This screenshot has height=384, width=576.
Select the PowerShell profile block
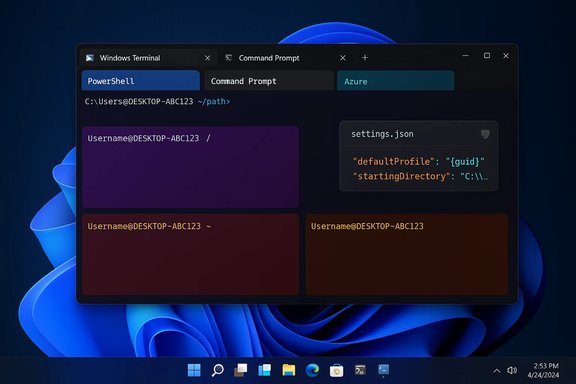coord(141,80)
